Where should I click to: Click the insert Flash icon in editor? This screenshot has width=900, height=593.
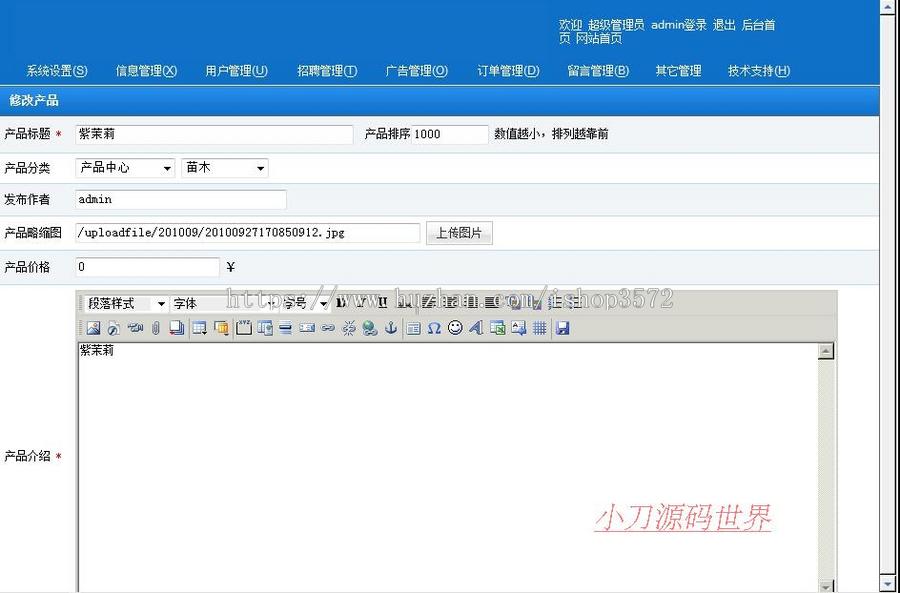[x=114, y=328]
